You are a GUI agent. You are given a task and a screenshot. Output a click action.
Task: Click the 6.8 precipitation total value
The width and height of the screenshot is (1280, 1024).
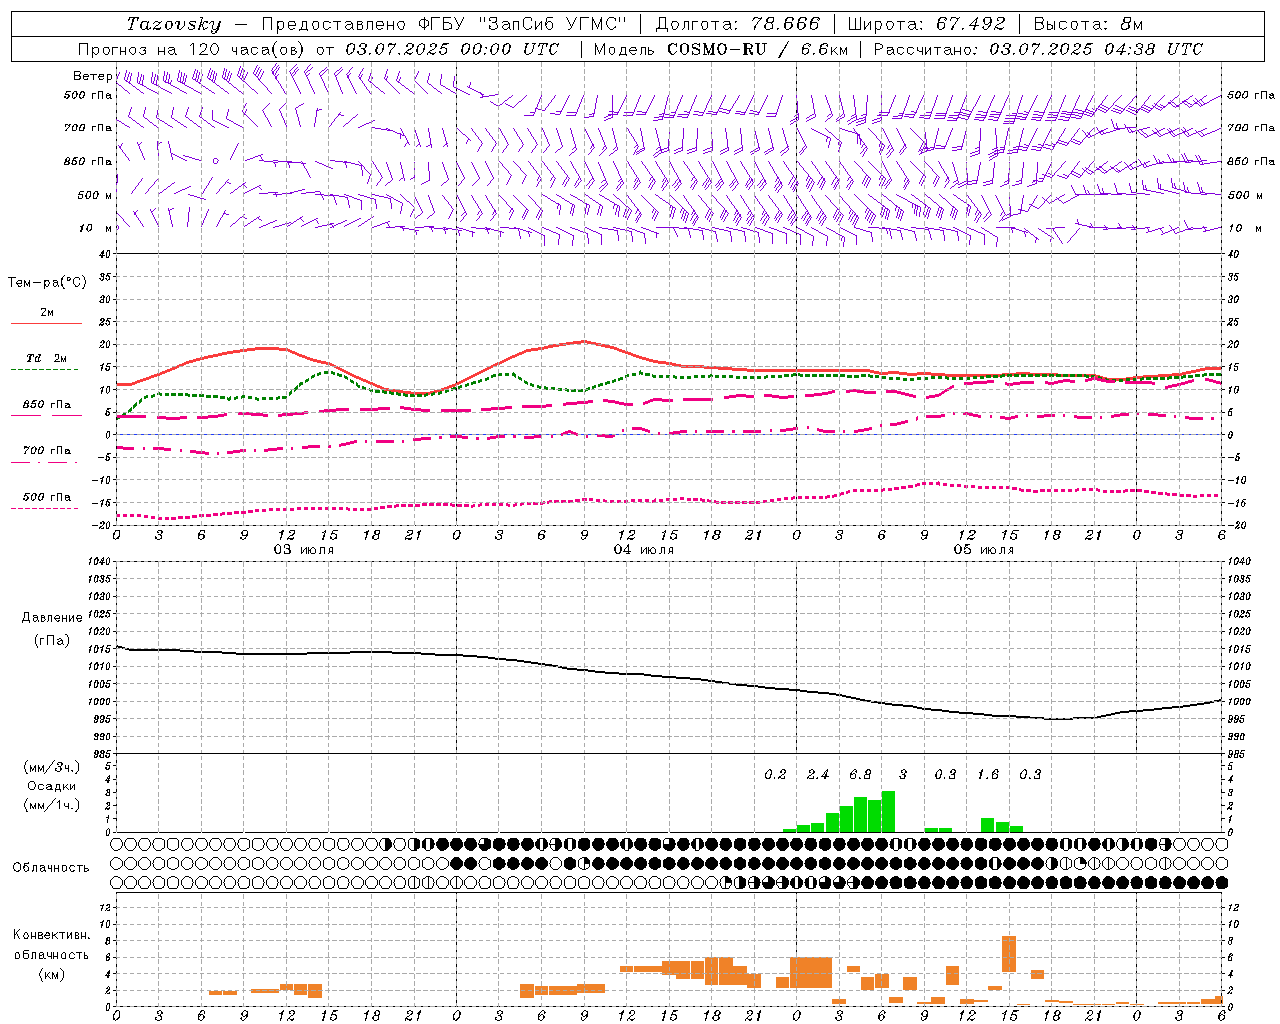860,775
